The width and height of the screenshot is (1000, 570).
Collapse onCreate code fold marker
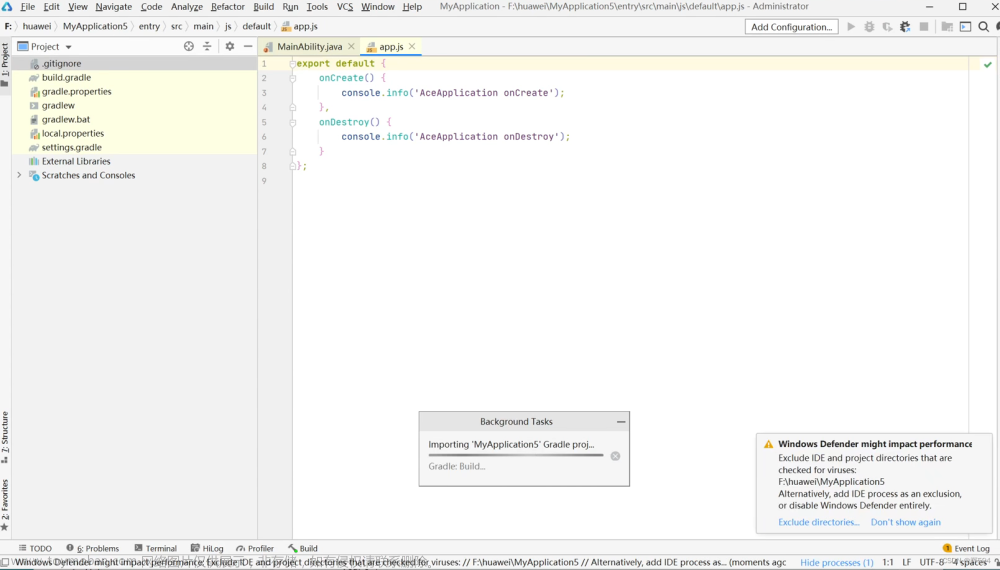(293, 78)
